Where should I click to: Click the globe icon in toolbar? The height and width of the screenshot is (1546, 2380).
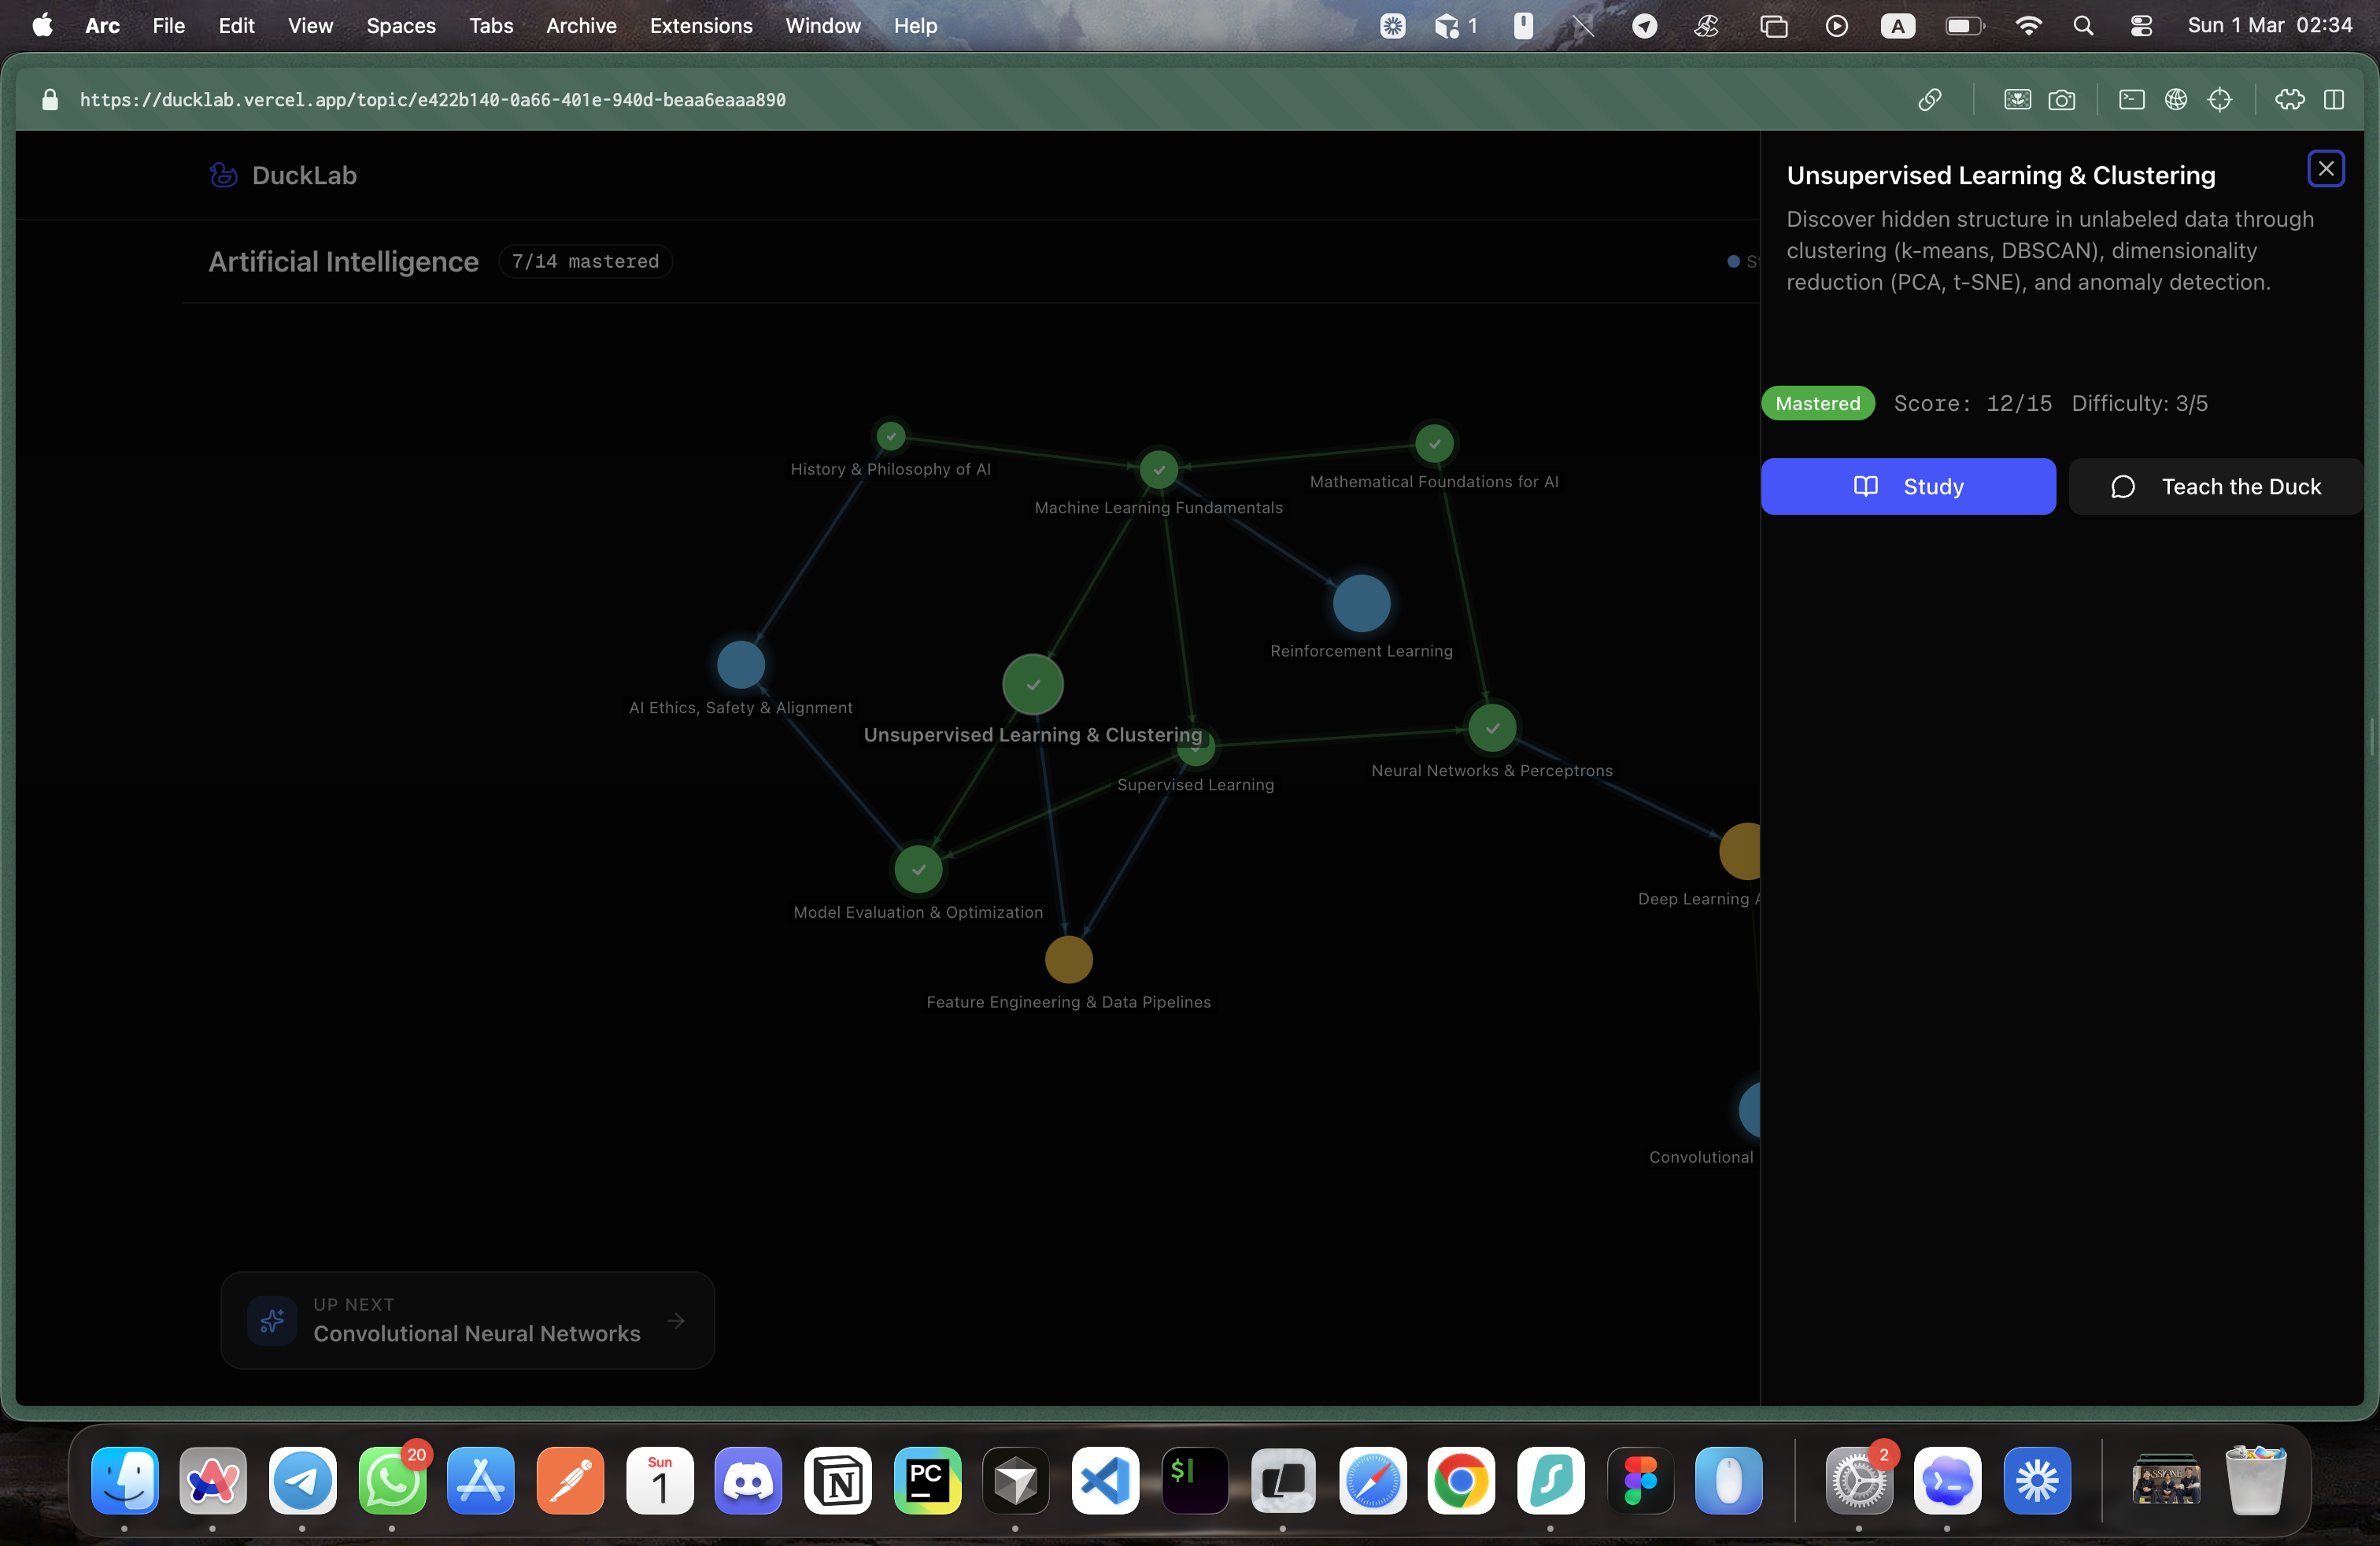(x=2176, y=100)
